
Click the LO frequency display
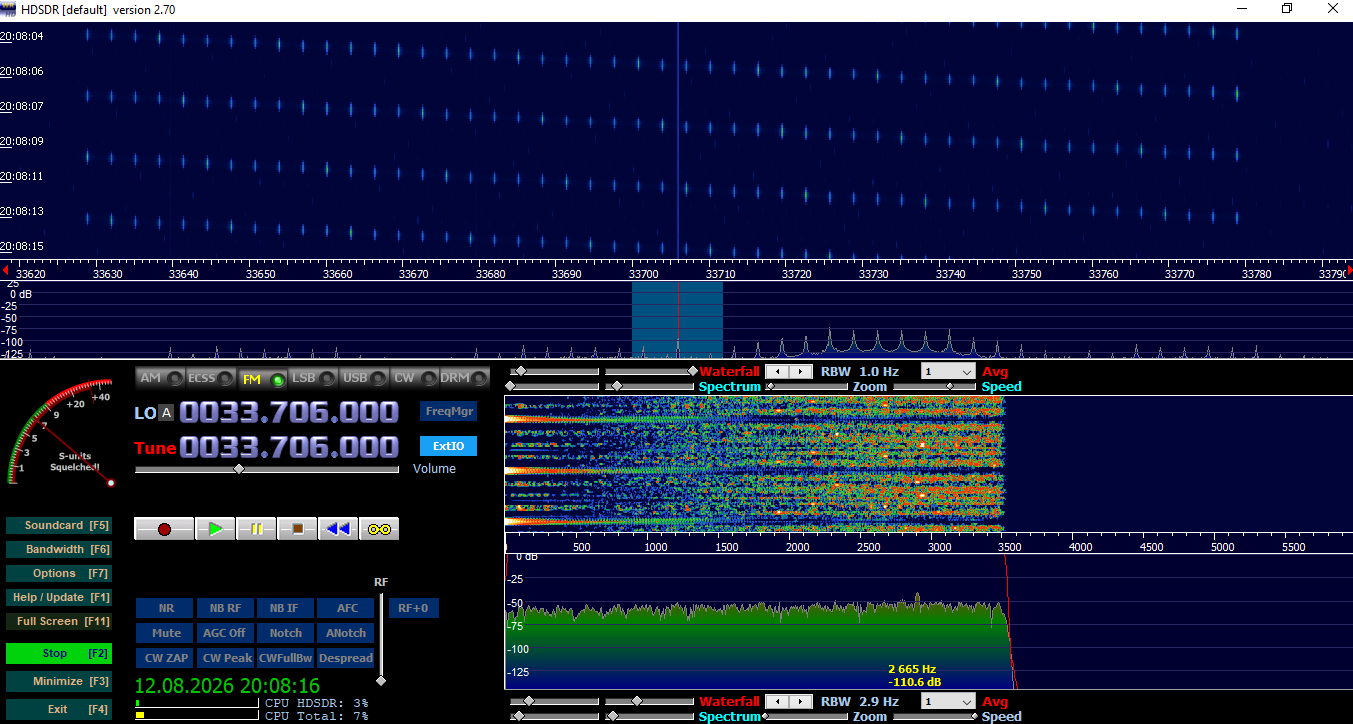(289, 412)
